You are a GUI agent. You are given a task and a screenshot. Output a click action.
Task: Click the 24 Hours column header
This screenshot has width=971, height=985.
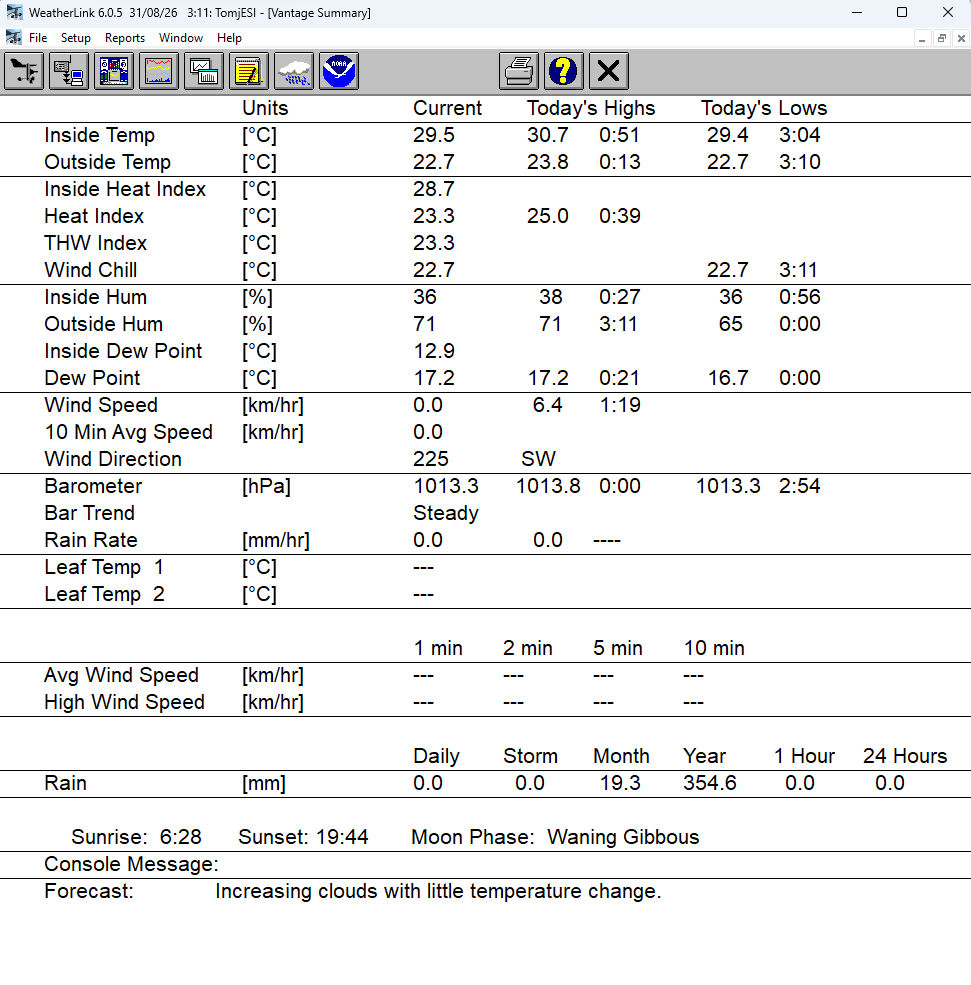pyautogui.click(x=904, y=756)
